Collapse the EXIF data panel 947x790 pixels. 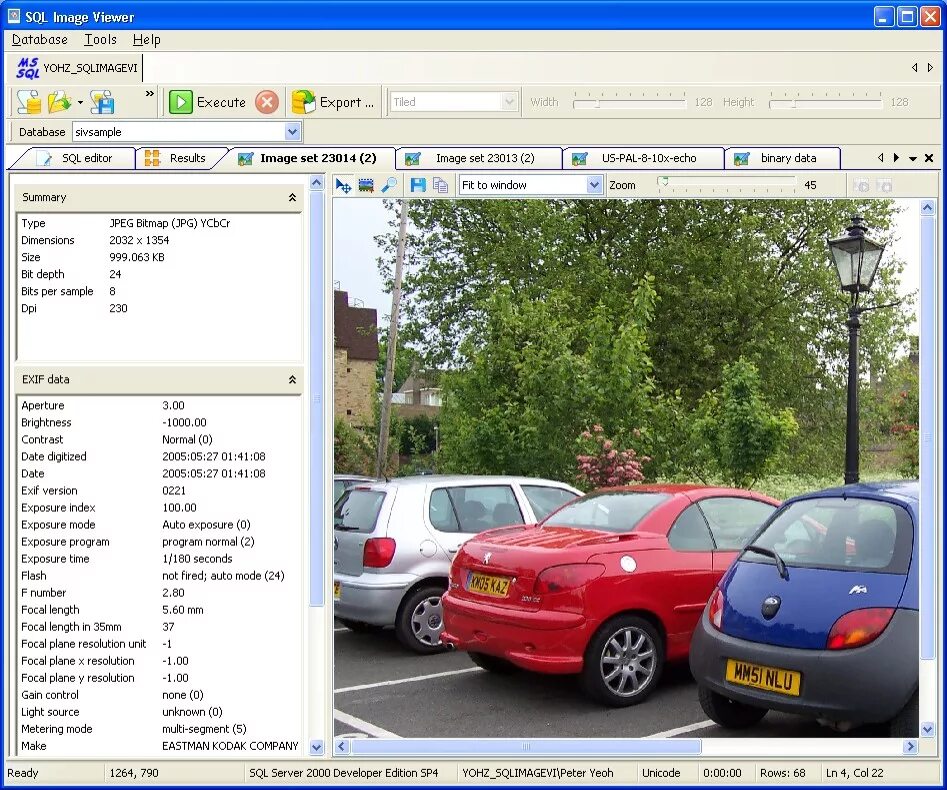[292, 380]
